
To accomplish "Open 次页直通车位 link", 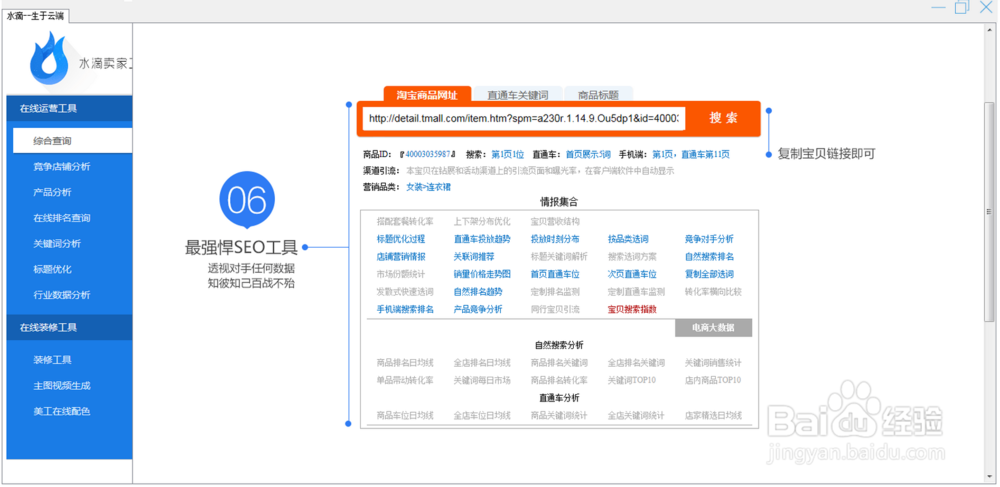I will point(632,274).
